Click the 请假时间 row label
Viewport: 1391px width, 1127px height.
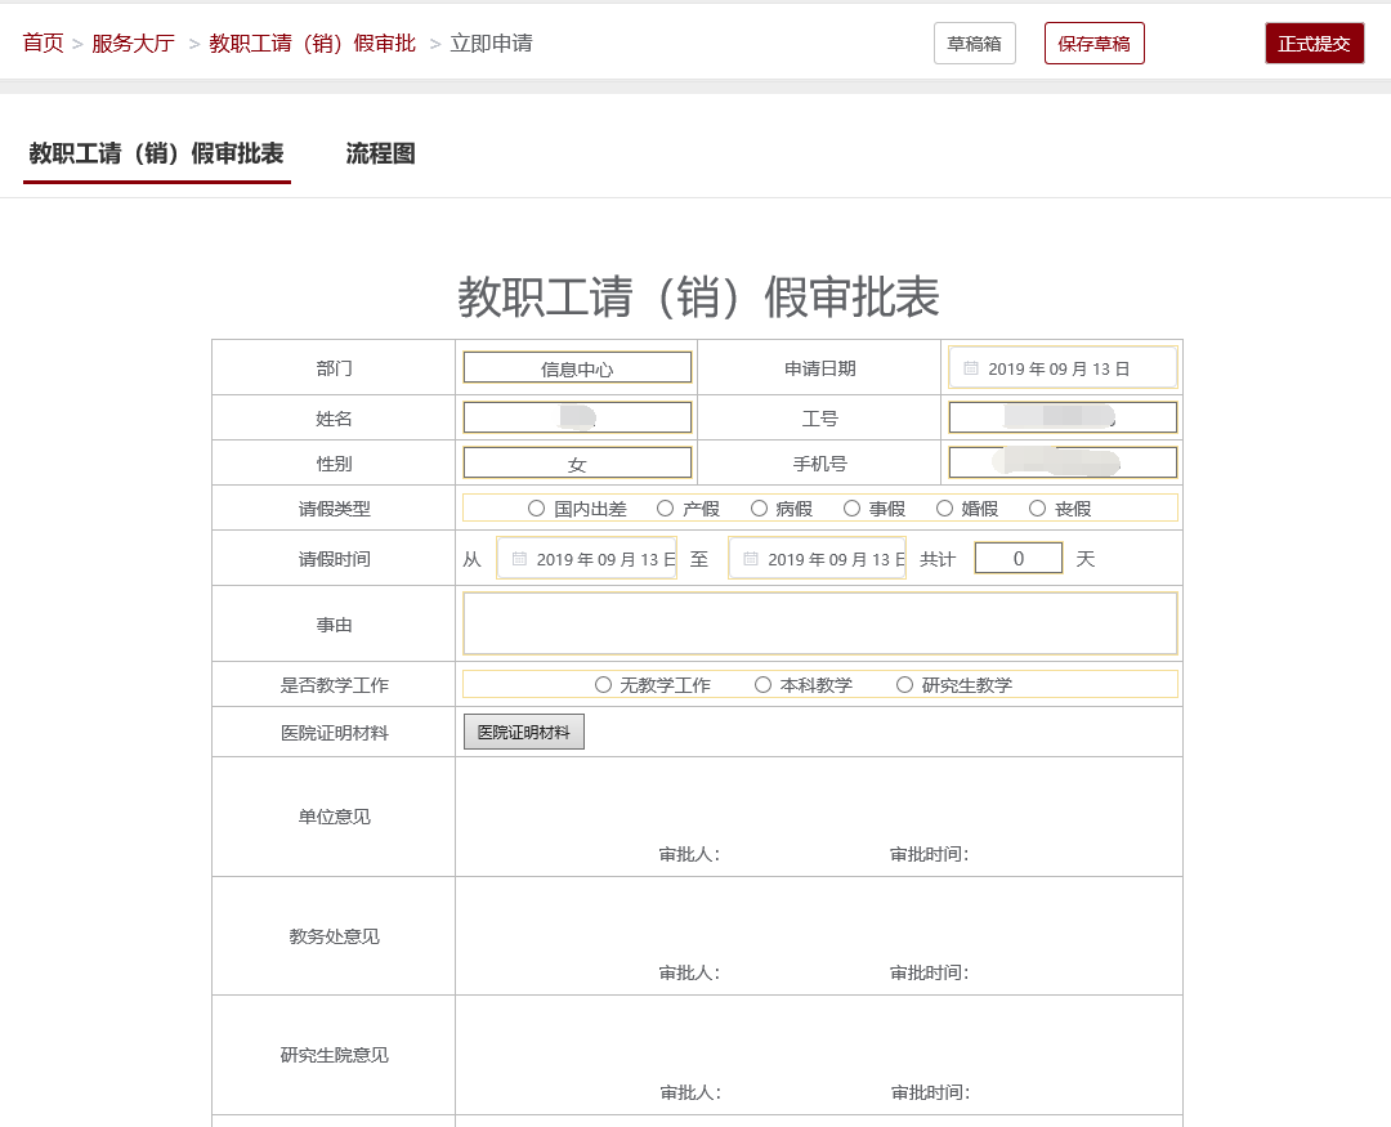pyautogui.click(x=334, y=559)
